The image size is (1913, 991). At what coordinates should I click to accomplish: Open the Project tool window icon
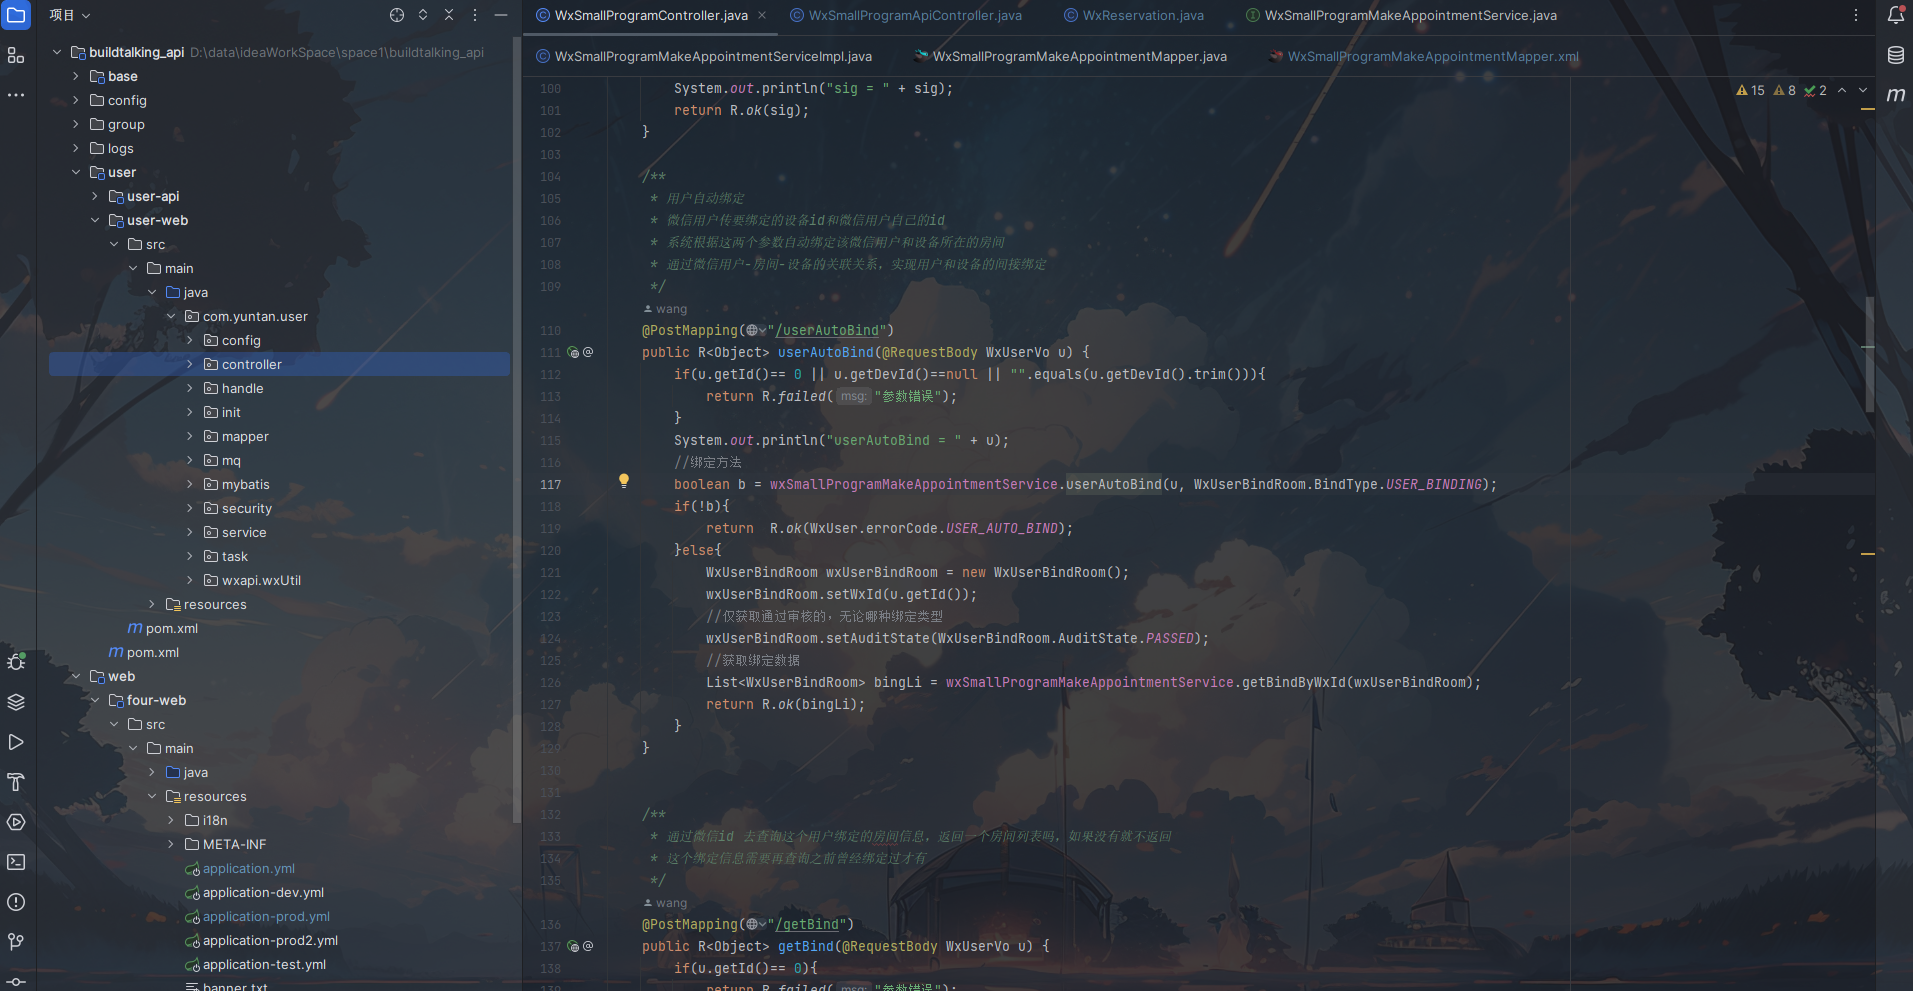tap(16, 15)
